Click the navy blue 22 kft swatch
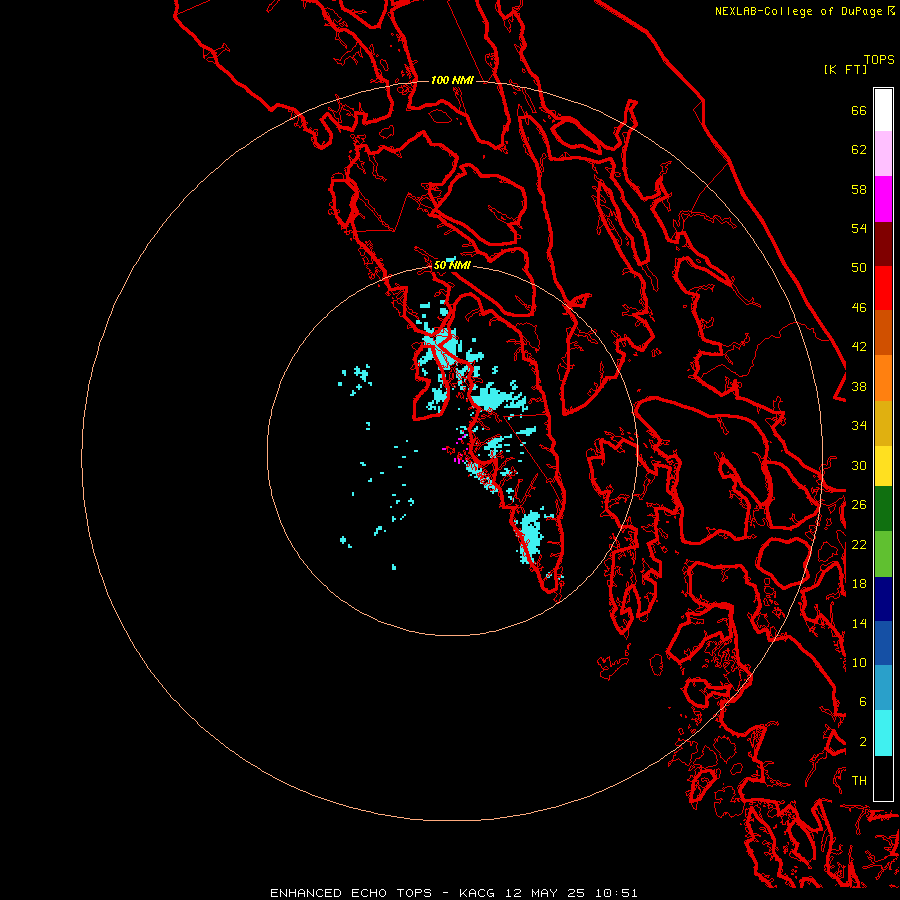 (x=883, y=599)
